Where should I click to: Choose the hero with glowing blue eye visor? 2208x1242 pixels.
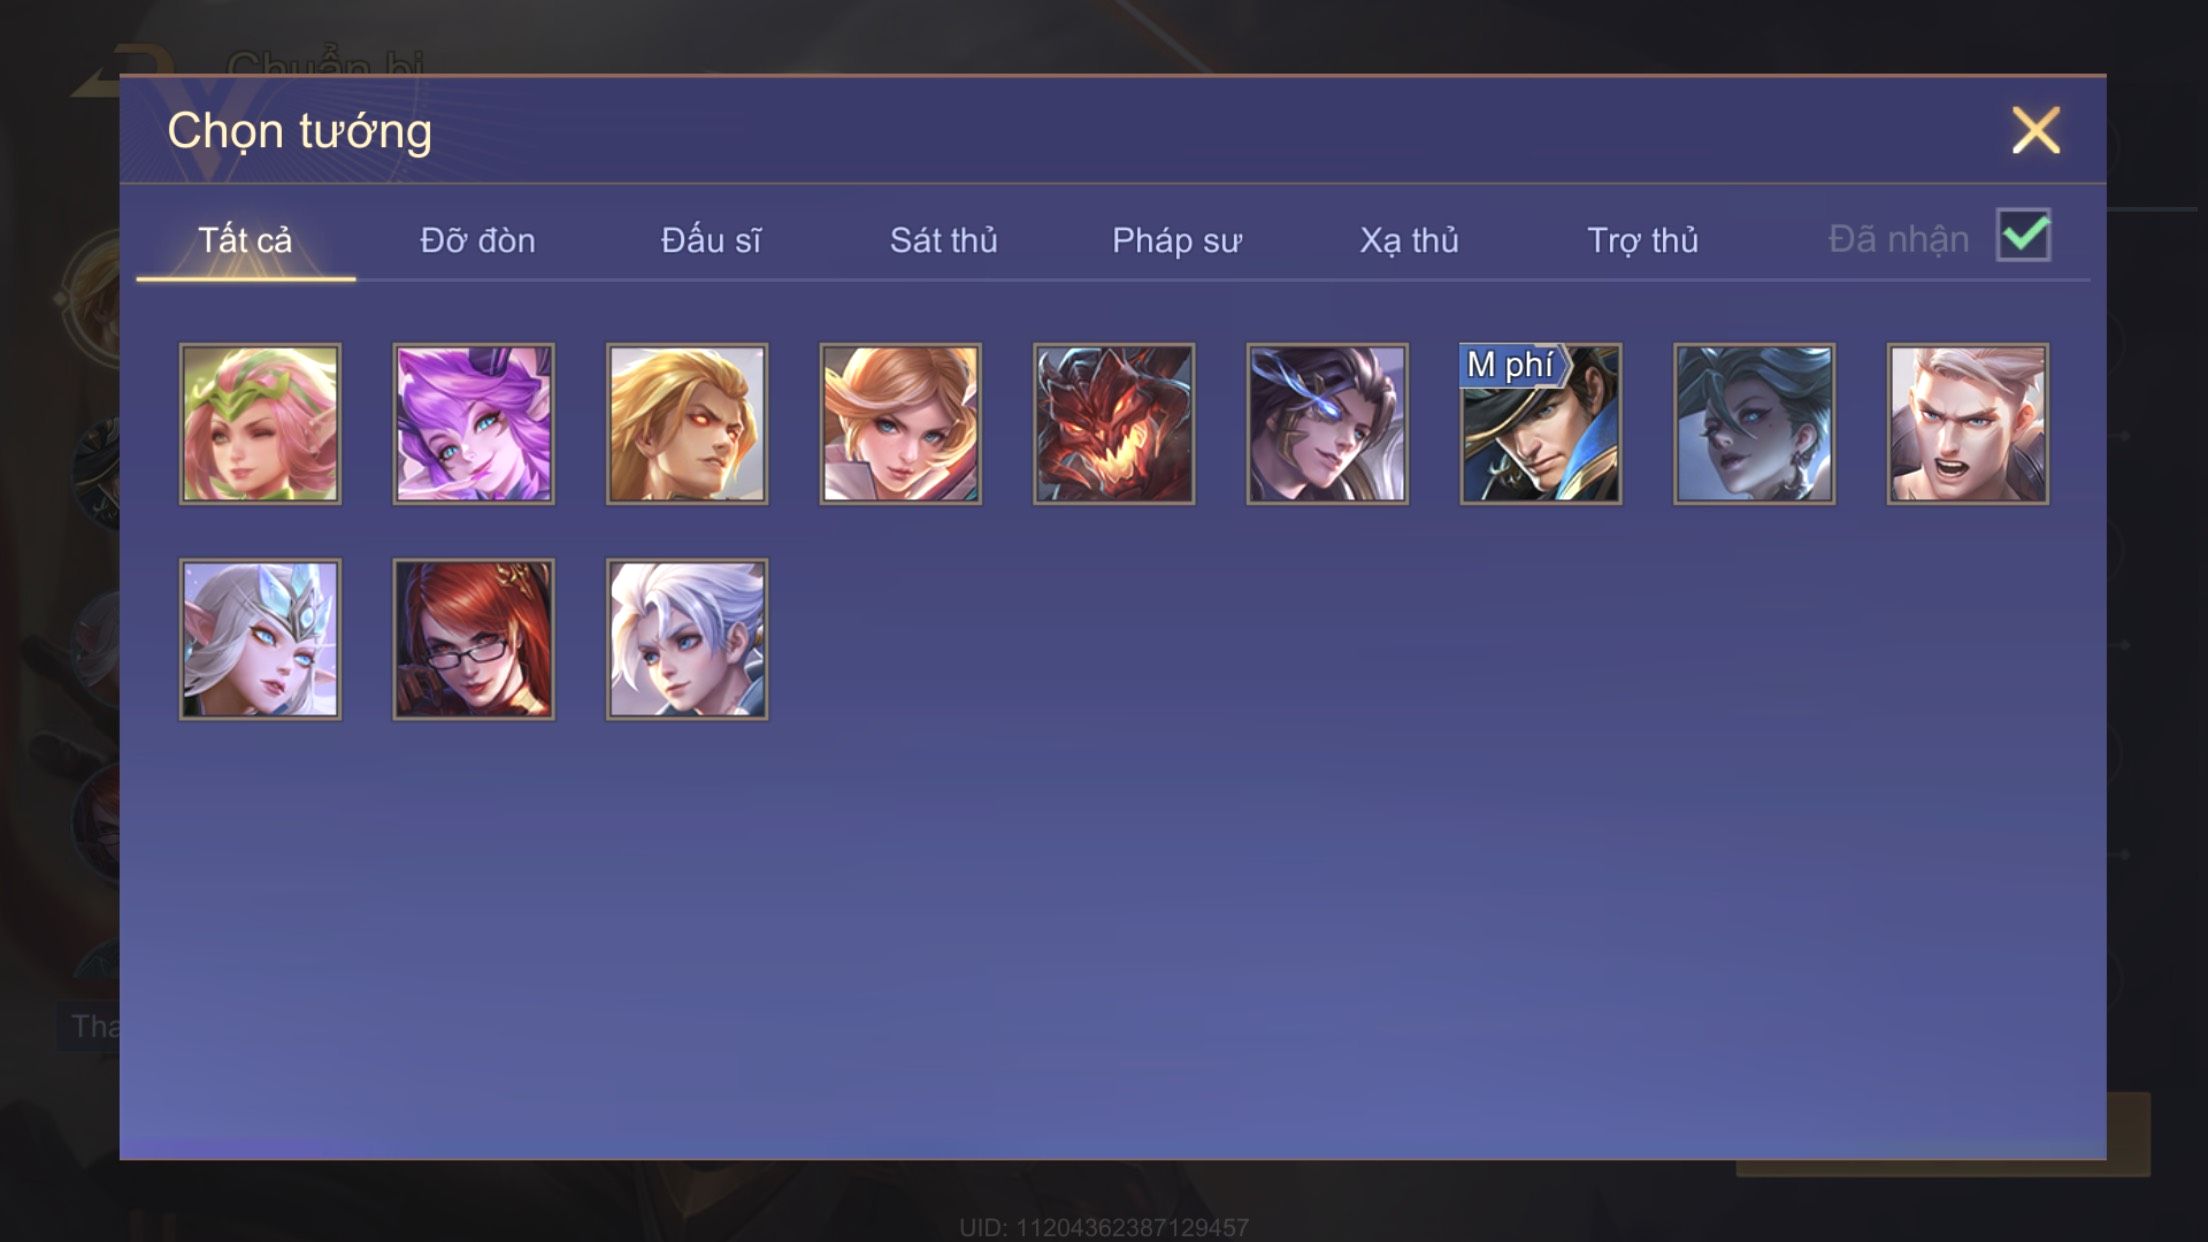click(1327, 424)
